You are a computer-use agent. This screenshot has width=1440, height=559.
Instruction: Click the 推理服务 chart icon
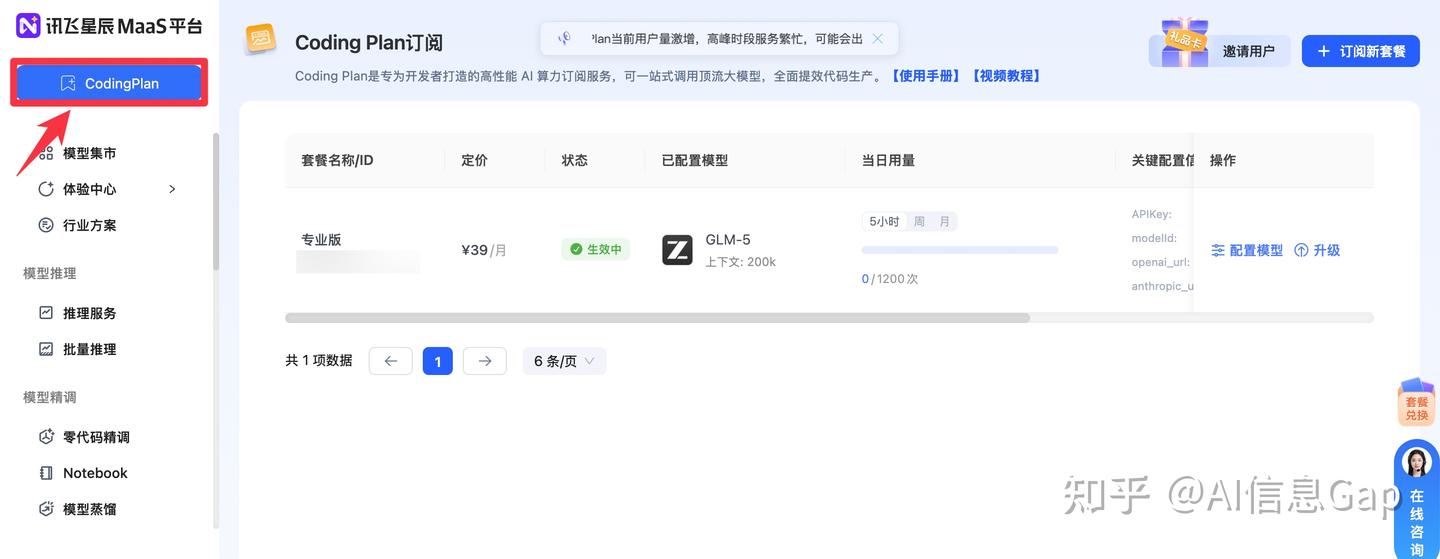click(46, 313)
